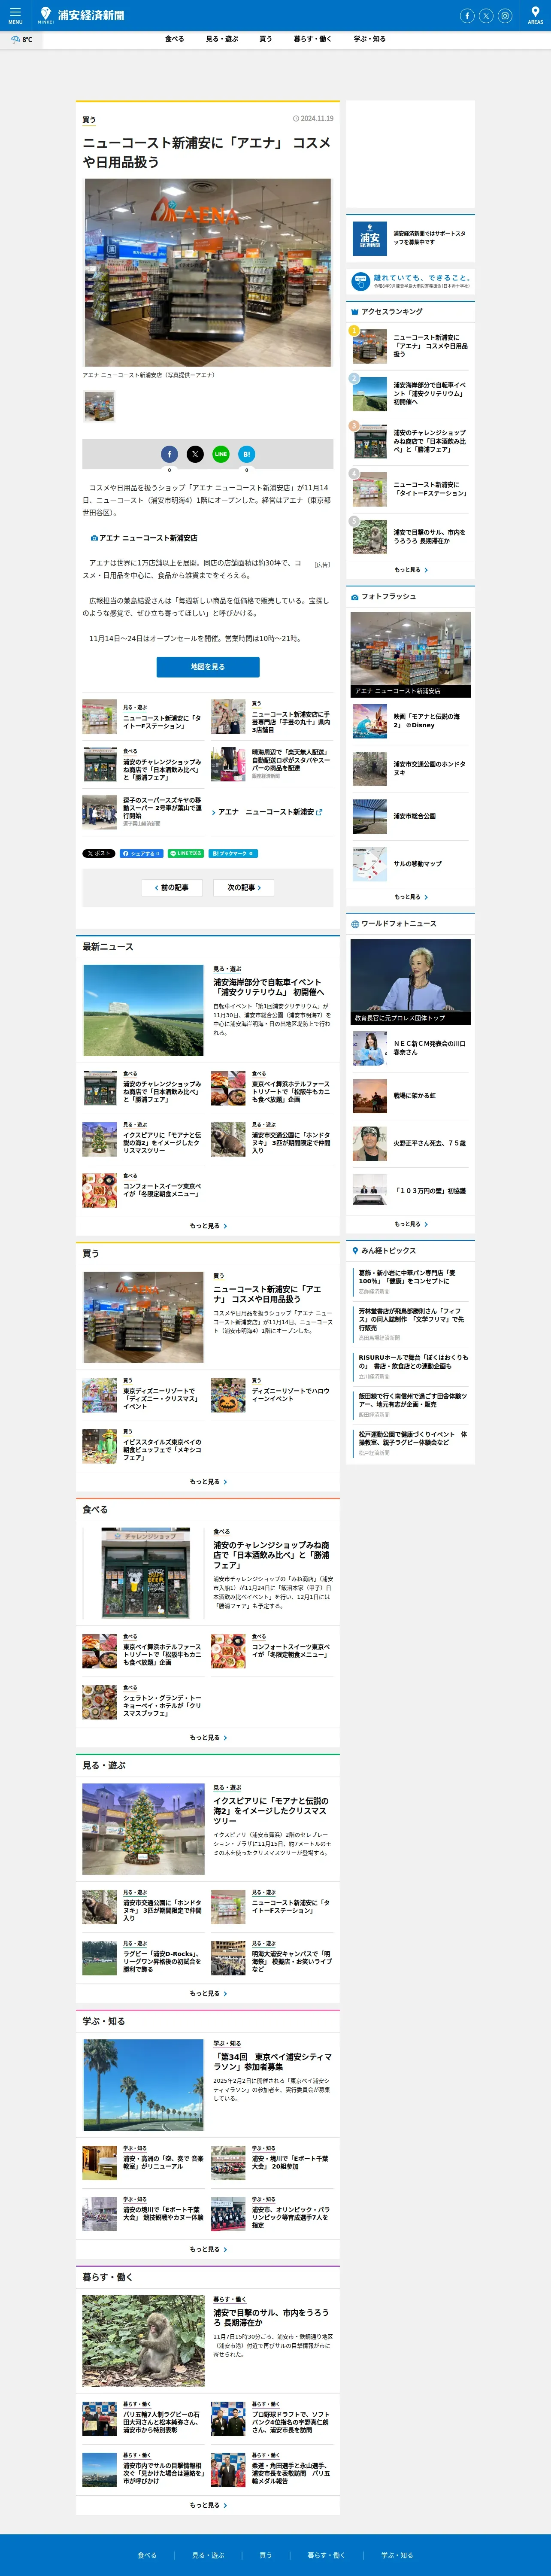Image resolution: width=551 pixels, height=2576 pixels.
Task: Click the small thumbnail below the main article photo
Action: [x=99, y=406]
